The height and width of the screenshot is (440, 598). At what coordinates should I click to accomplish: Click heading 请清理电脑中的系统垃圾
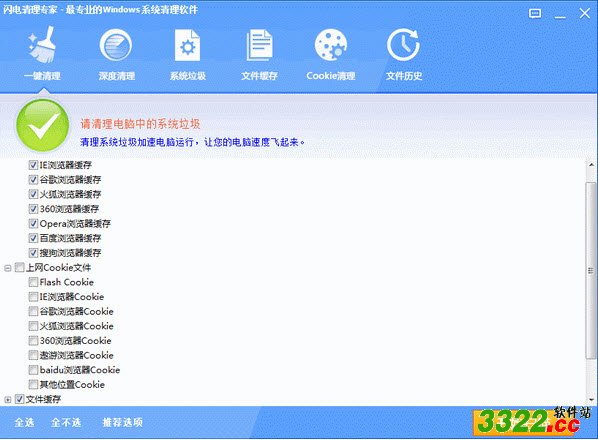click(140, 124)
